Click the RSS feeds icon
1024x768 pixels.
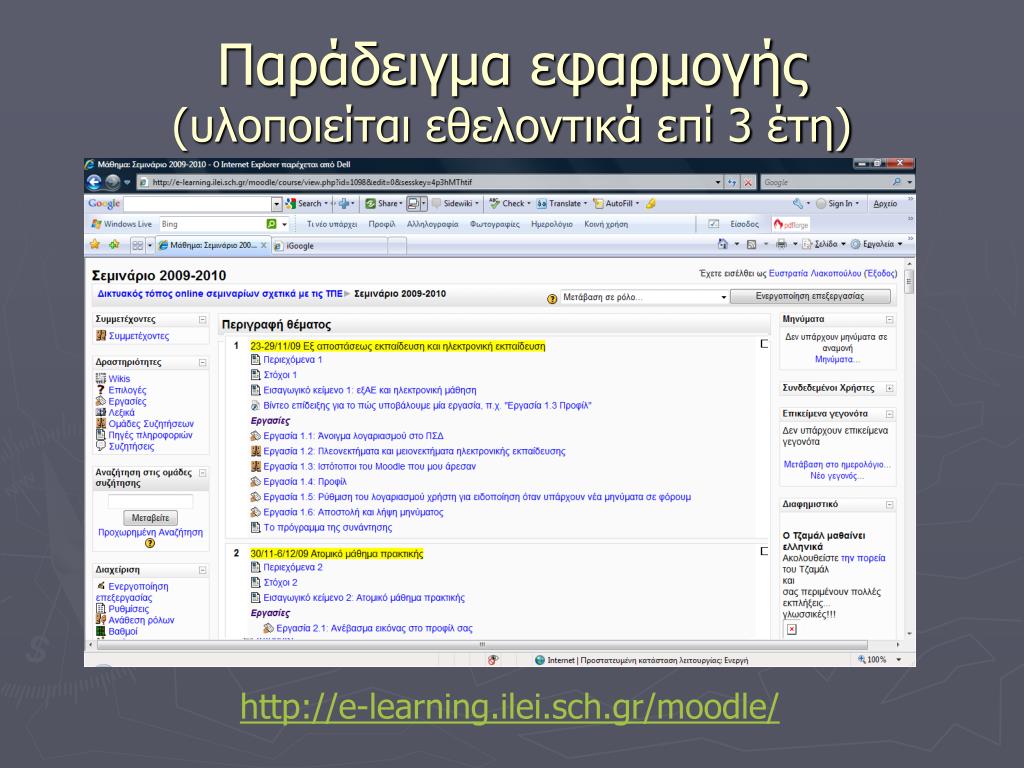point(752,244)
